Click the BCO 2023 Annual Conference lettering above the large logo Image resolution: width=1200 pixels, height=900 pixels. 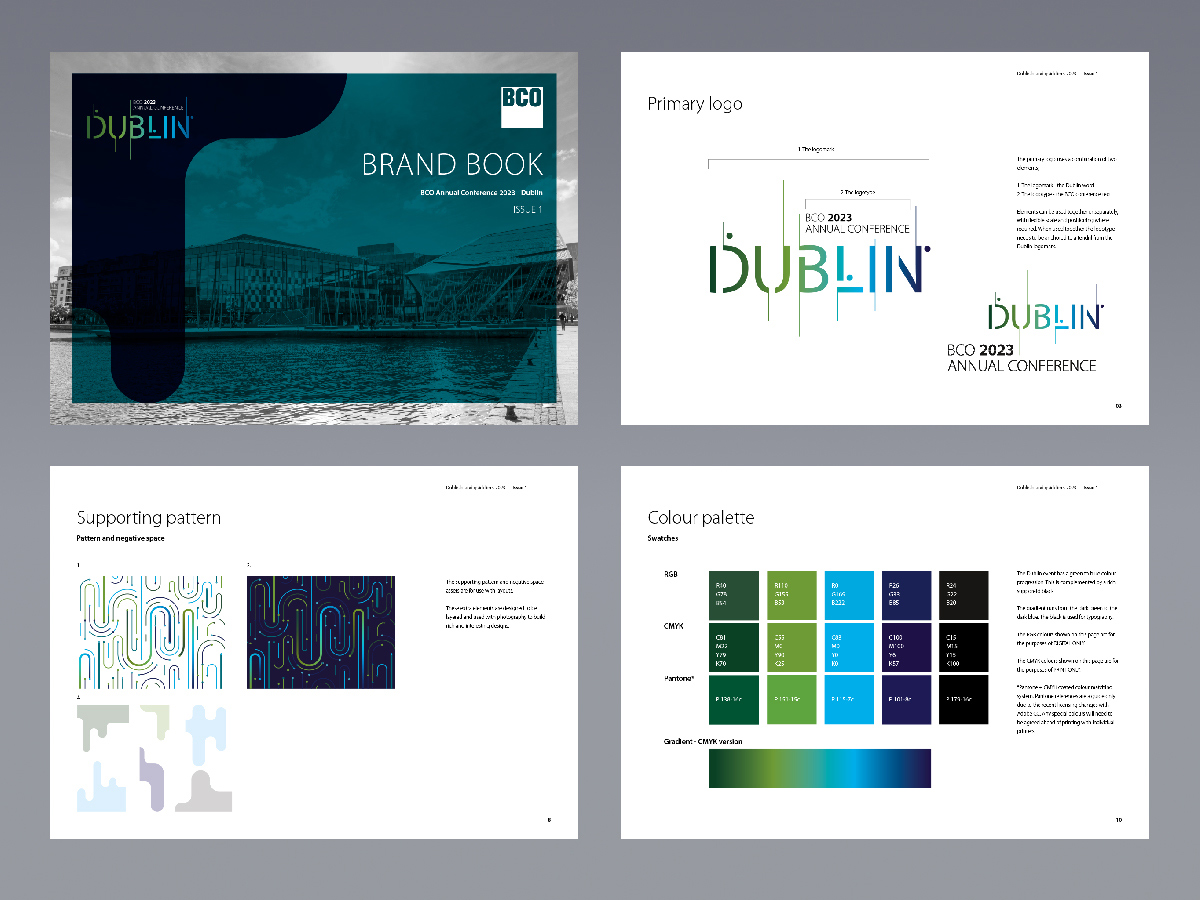point(857,222)
